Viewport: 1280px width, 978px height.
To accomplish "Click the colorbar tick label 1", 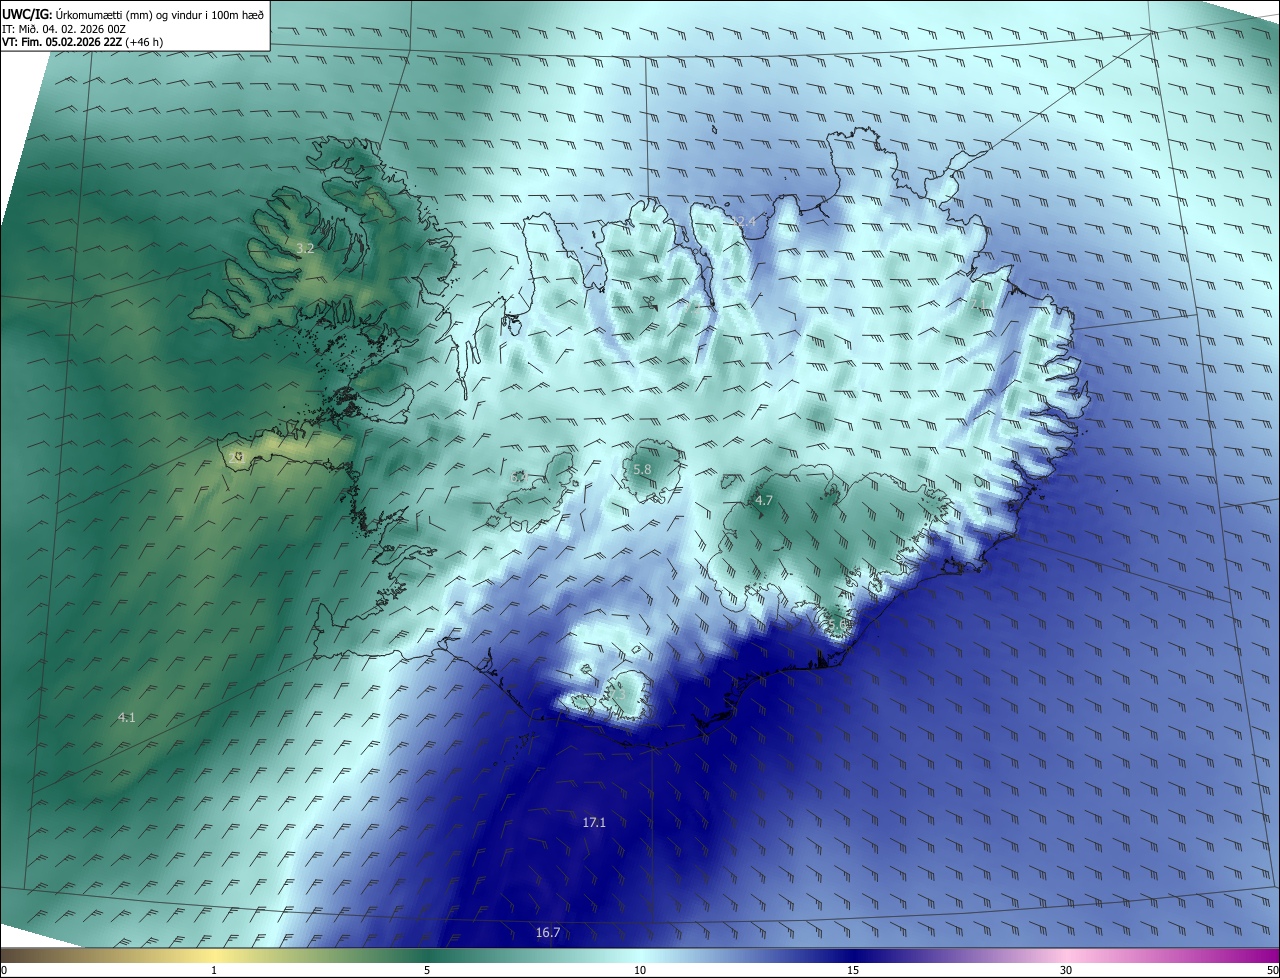I will click(214, 970).
